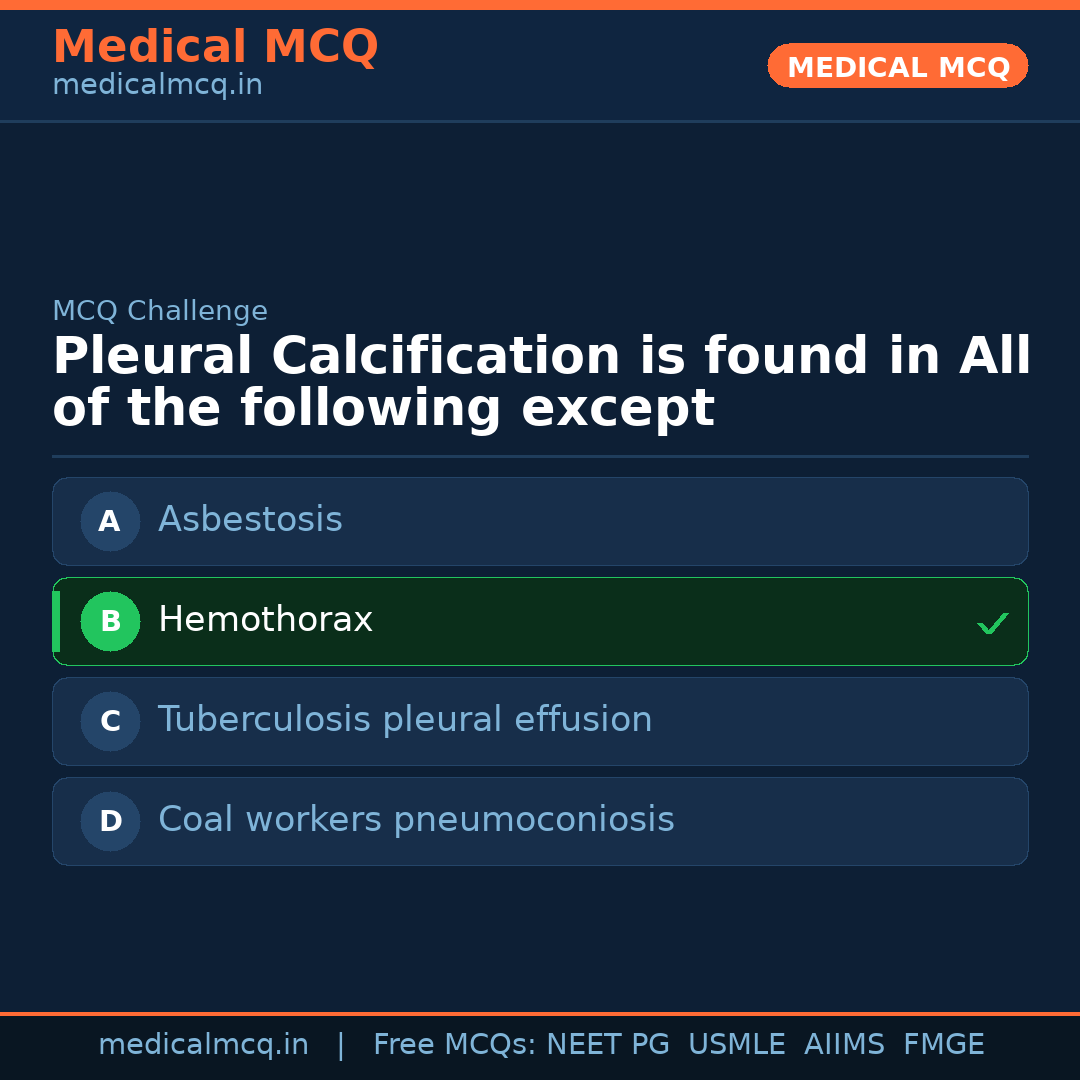The width and height of the screenshot is (1080, 1080).
Task: Choose the Hemothorax answer text
Action: 265,620
